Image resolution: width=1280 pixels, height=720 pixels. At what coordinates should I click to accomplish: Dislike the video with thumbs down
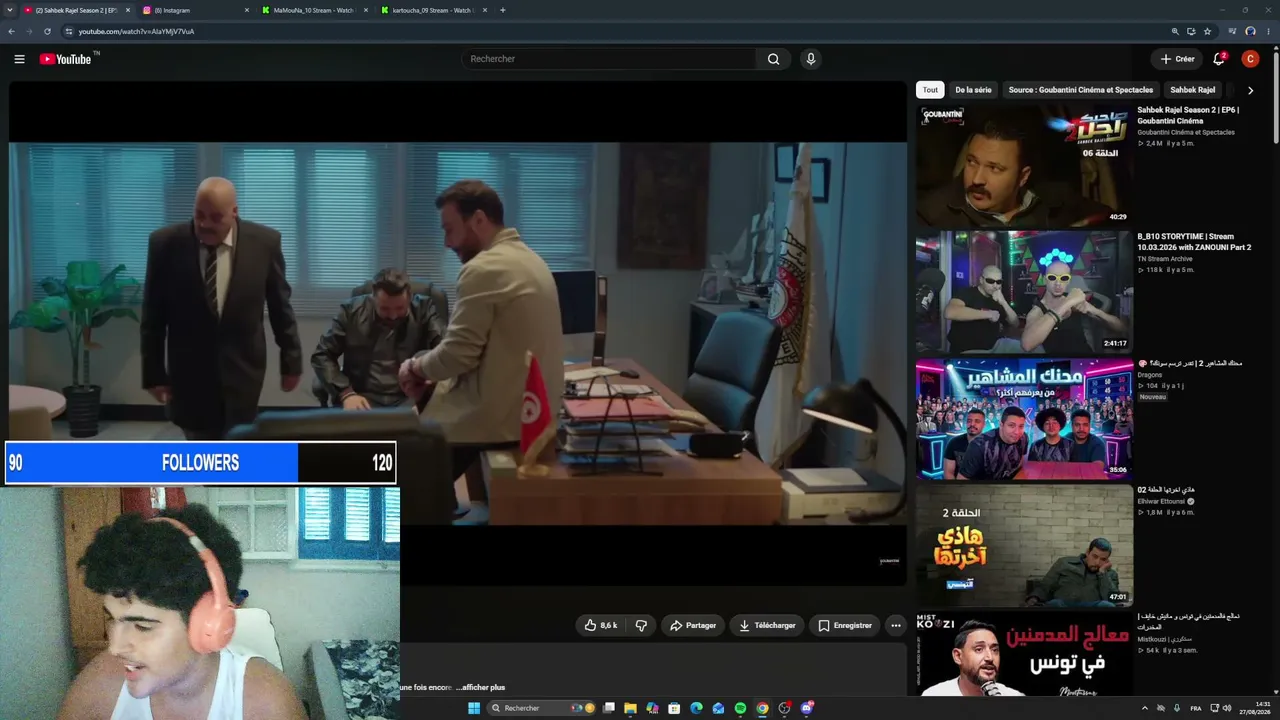coord(641,626)
